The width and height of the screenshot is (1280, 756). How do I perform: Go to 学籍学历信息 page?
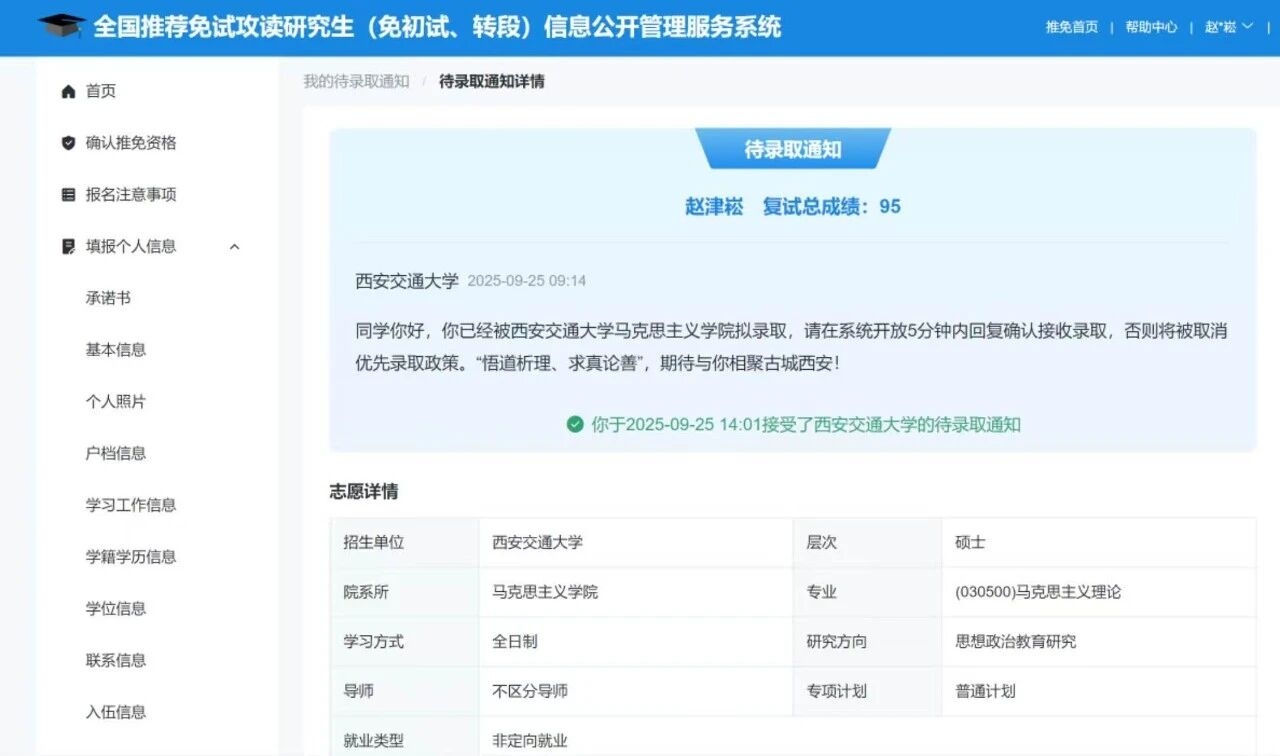(131, 556)
